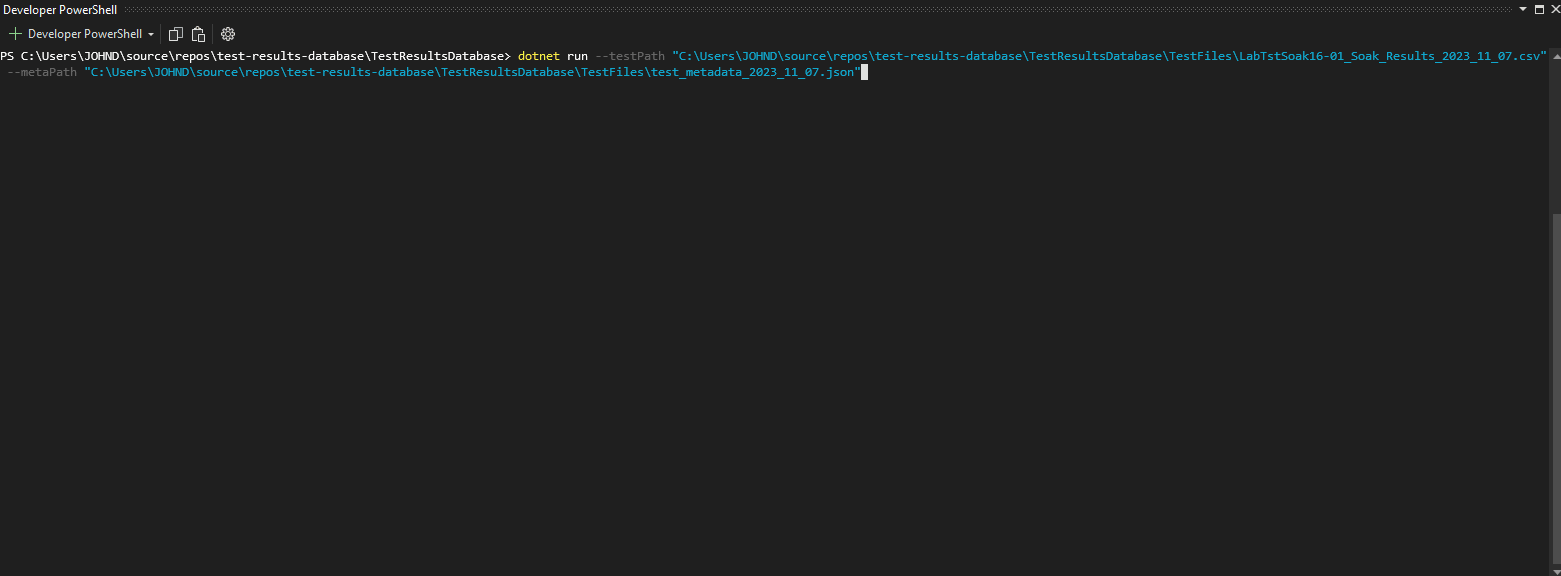
Task: Click the dotted title bar grip area
Action: coord(817,9)
